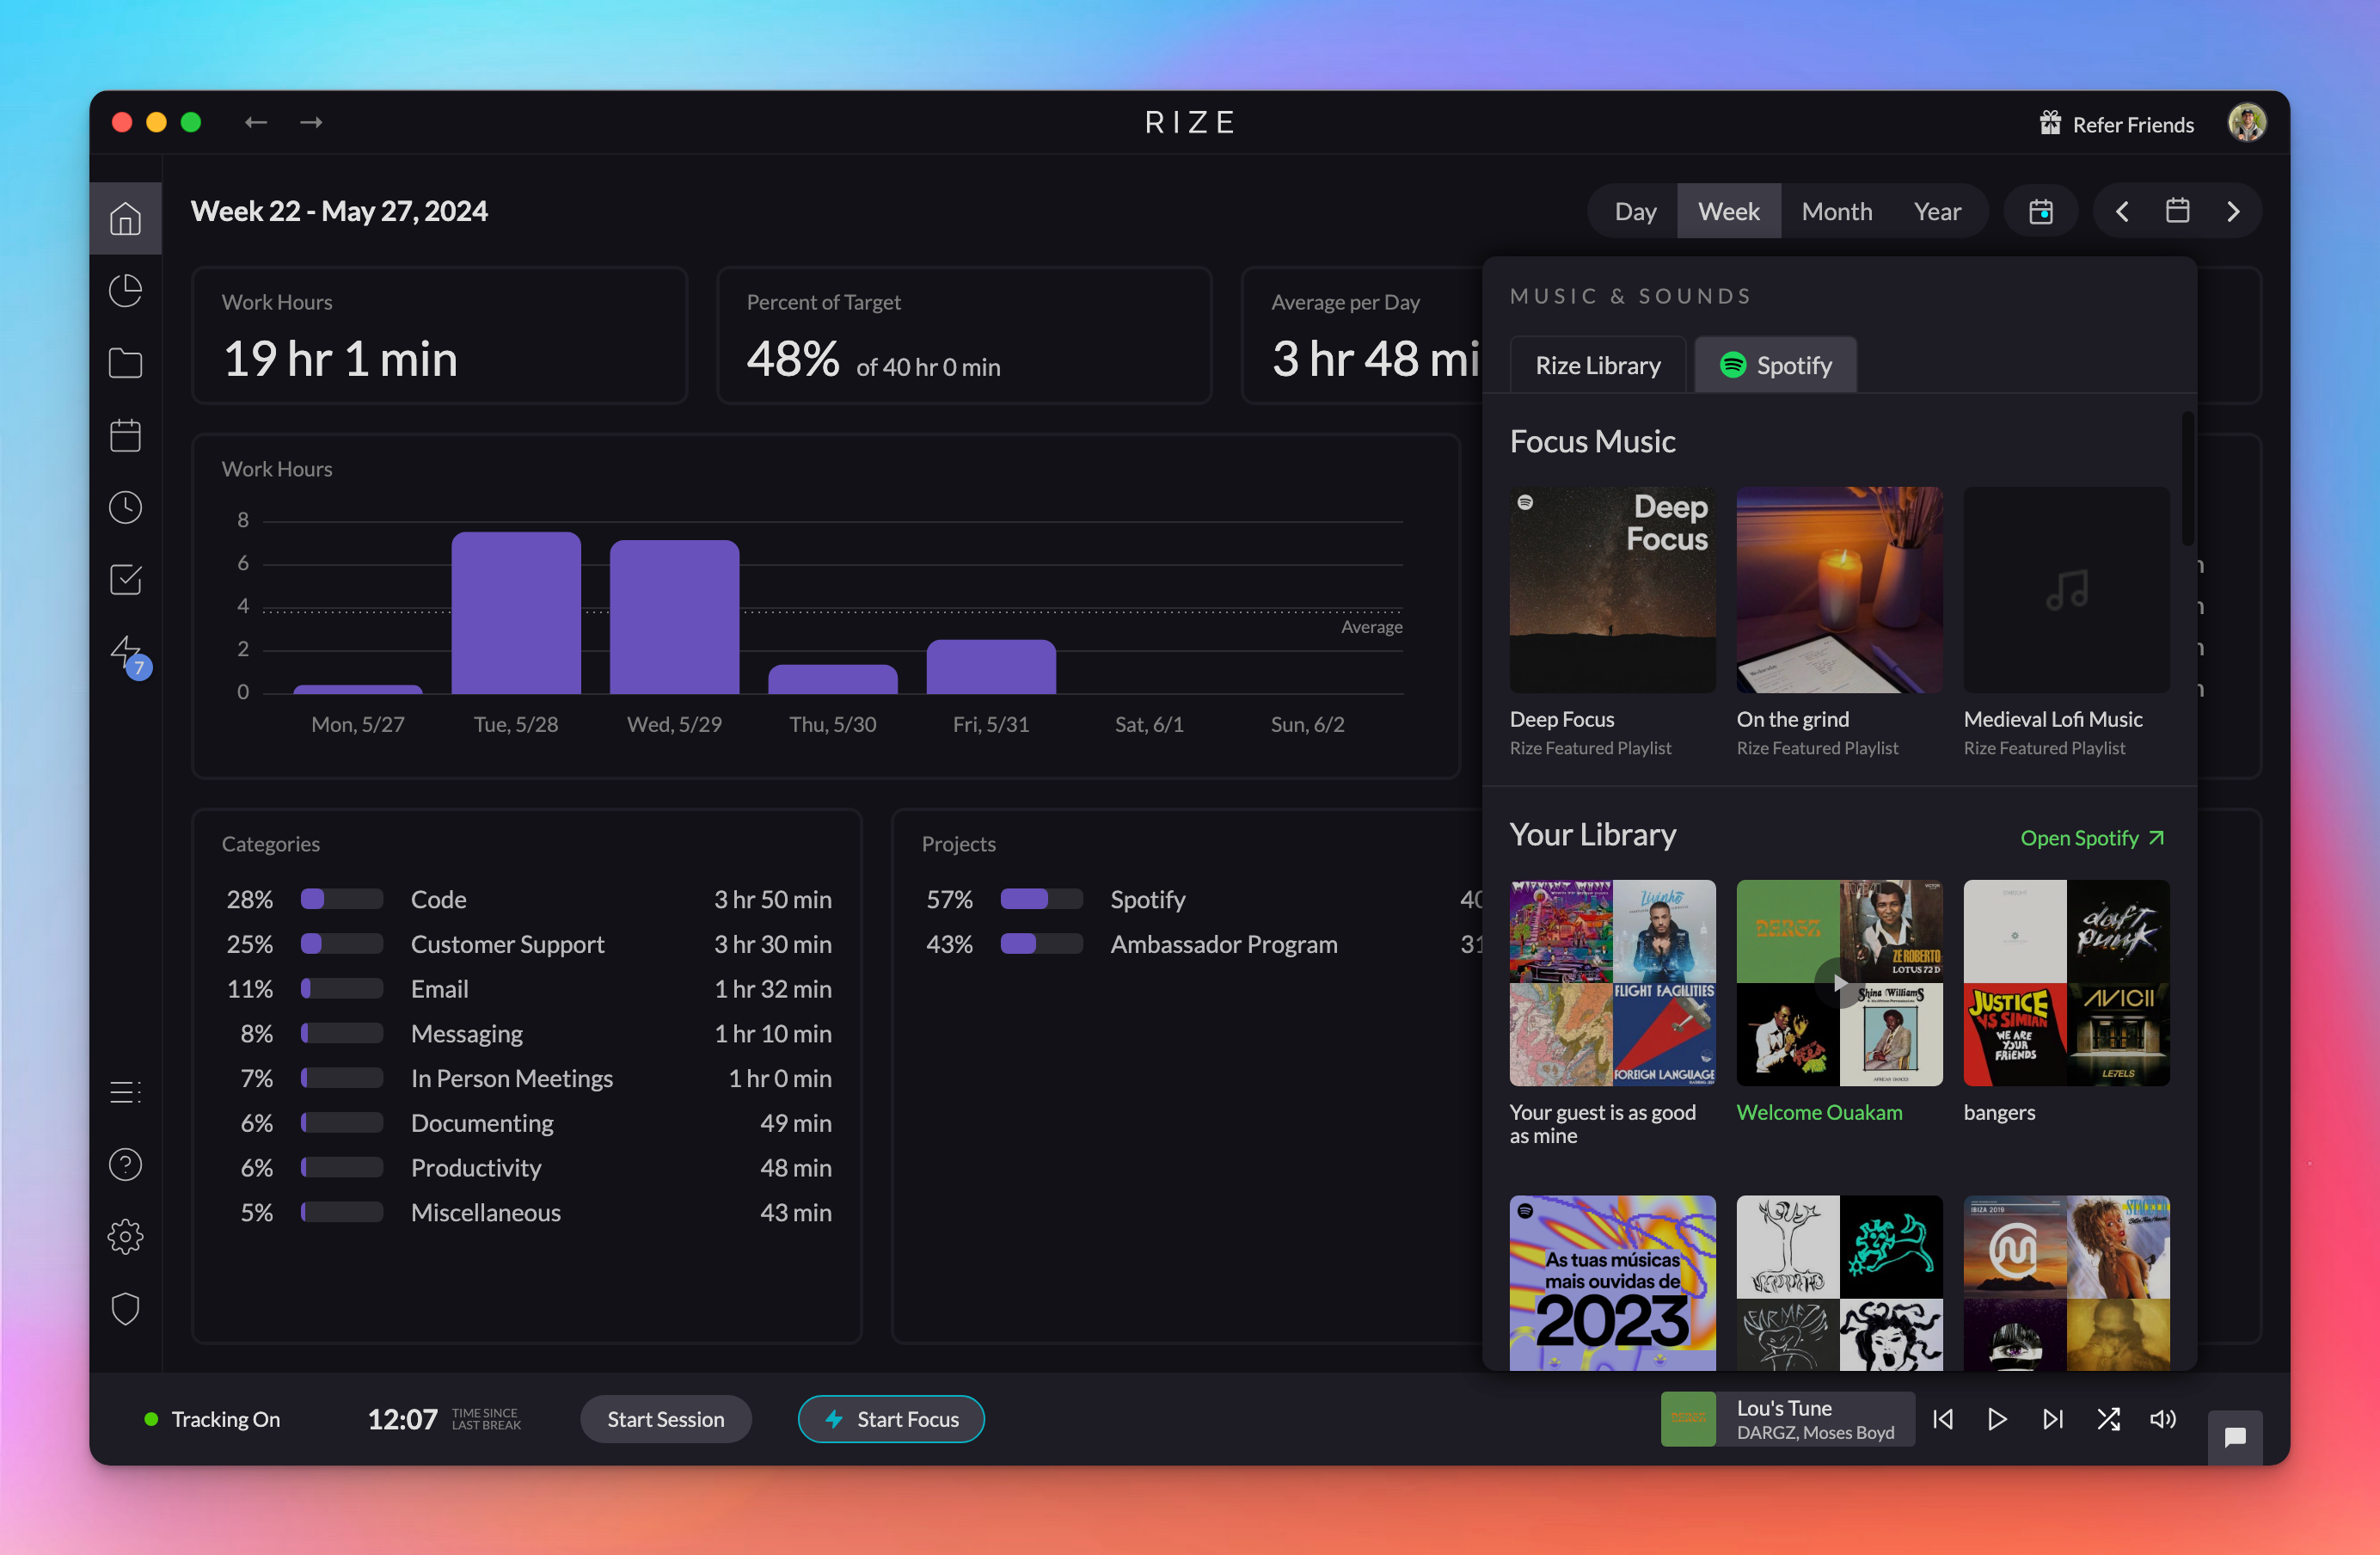2380x1555 pixels.
Task: Click the Lou's Tune now playing info
Action: tap(1787, 1419)
